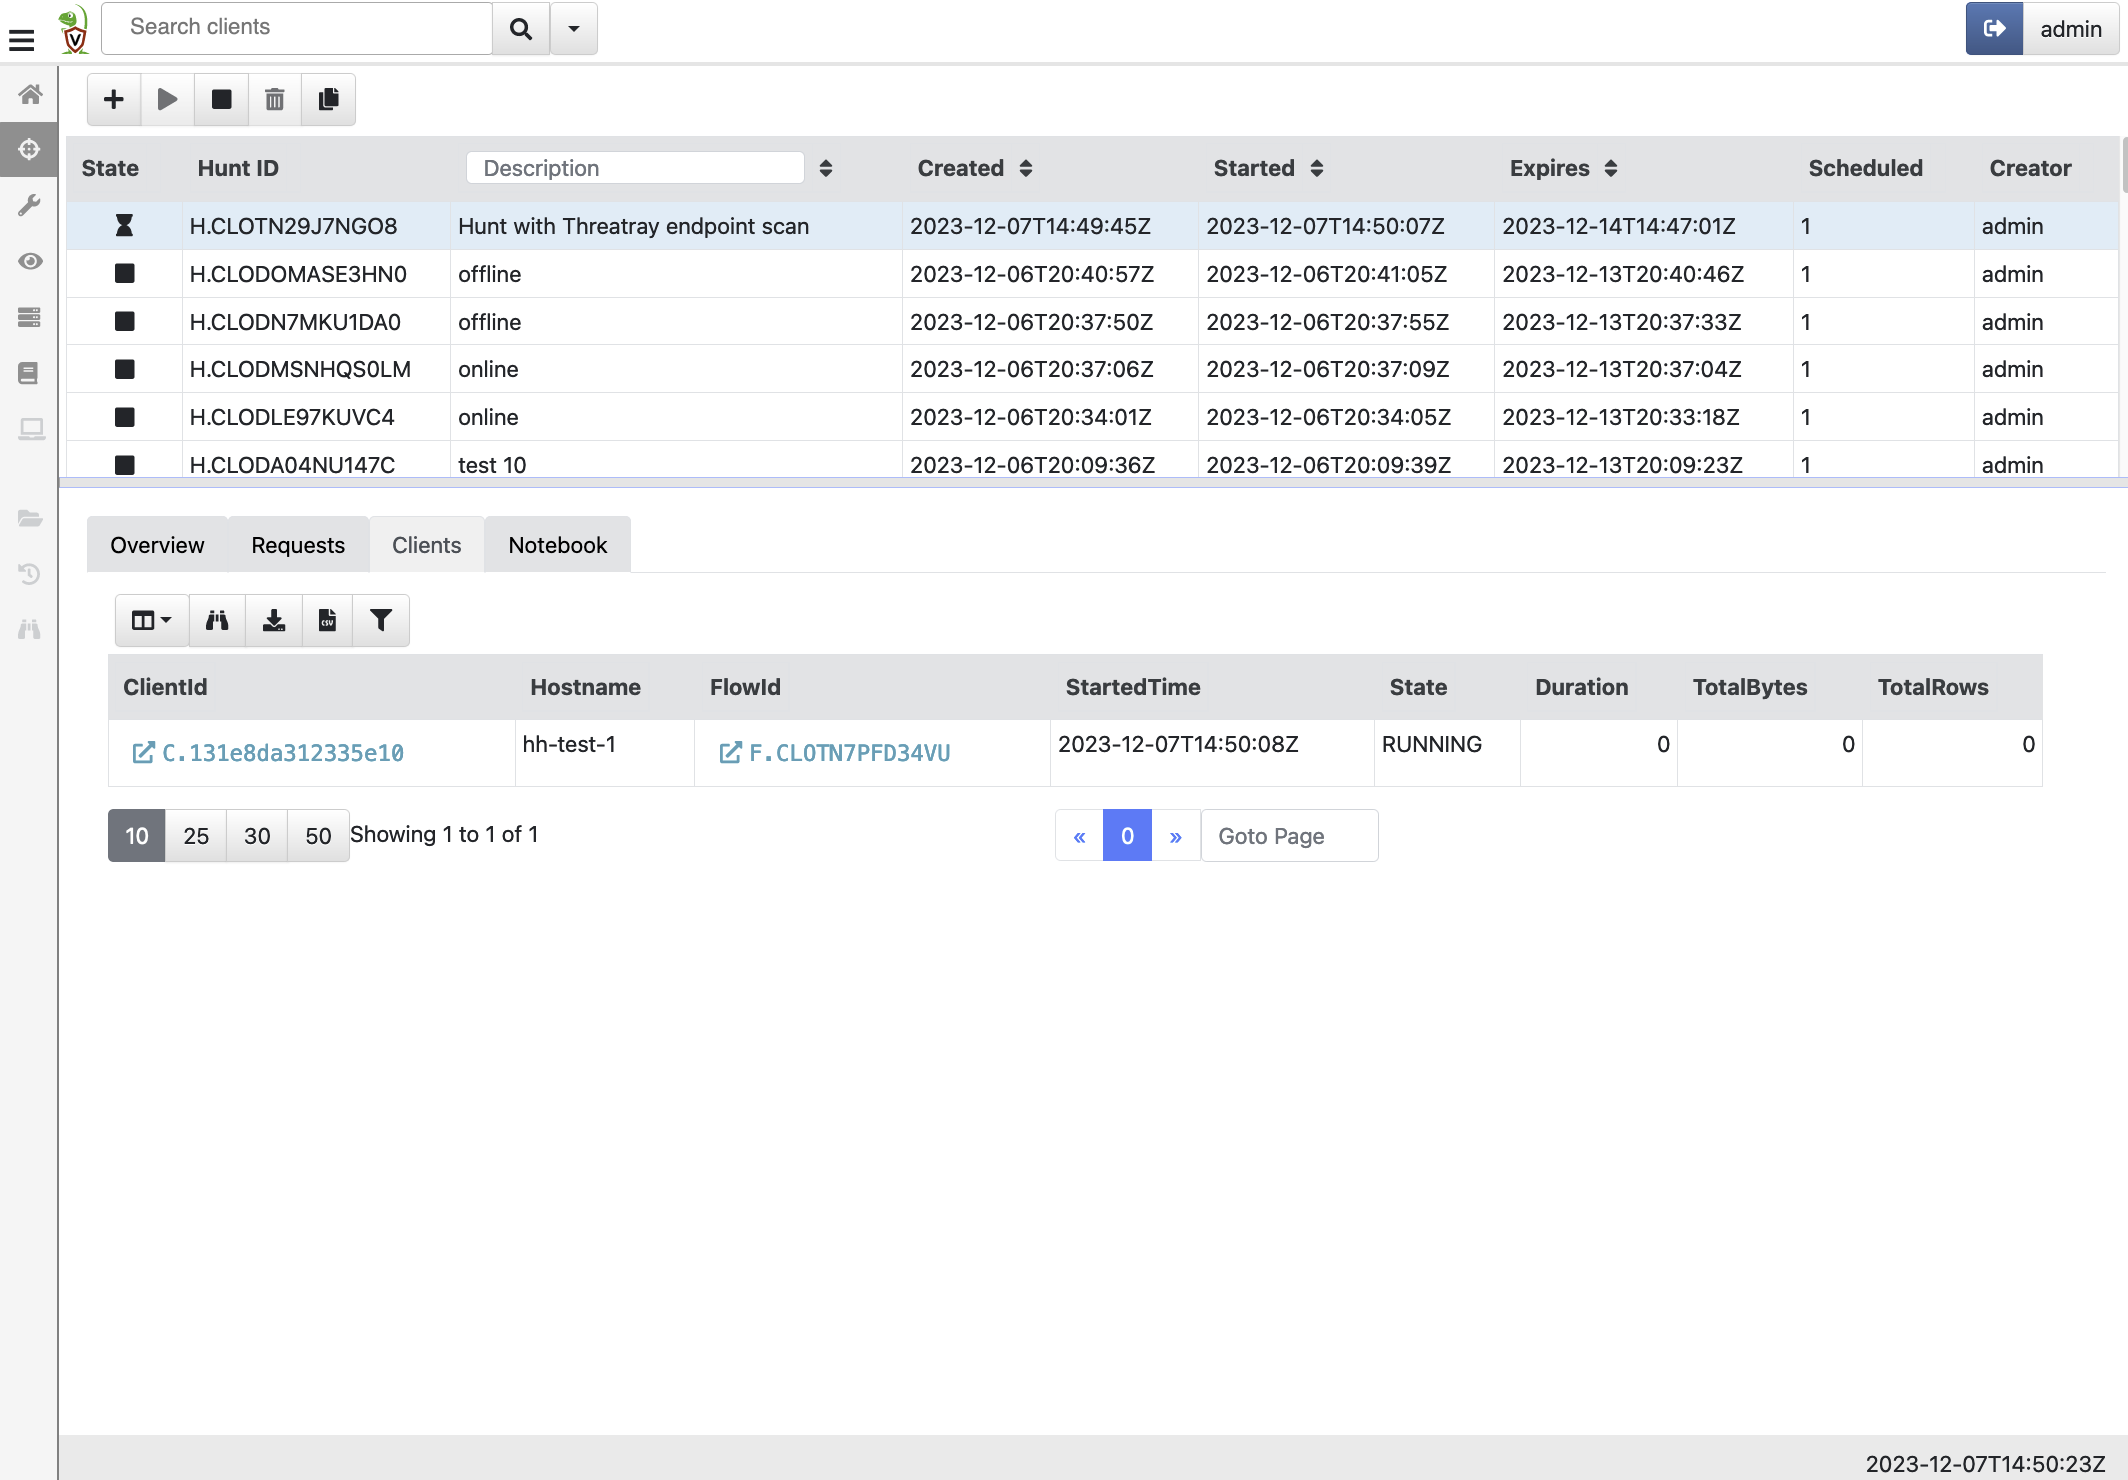Sort hunts by Description column
This screenshot has height=1480, width=2128.
tap(826, 168)
